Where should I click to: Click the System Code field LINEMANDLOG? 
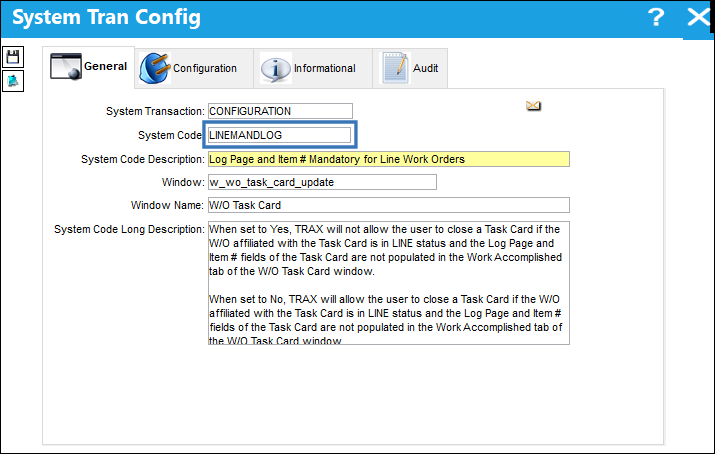280,135
